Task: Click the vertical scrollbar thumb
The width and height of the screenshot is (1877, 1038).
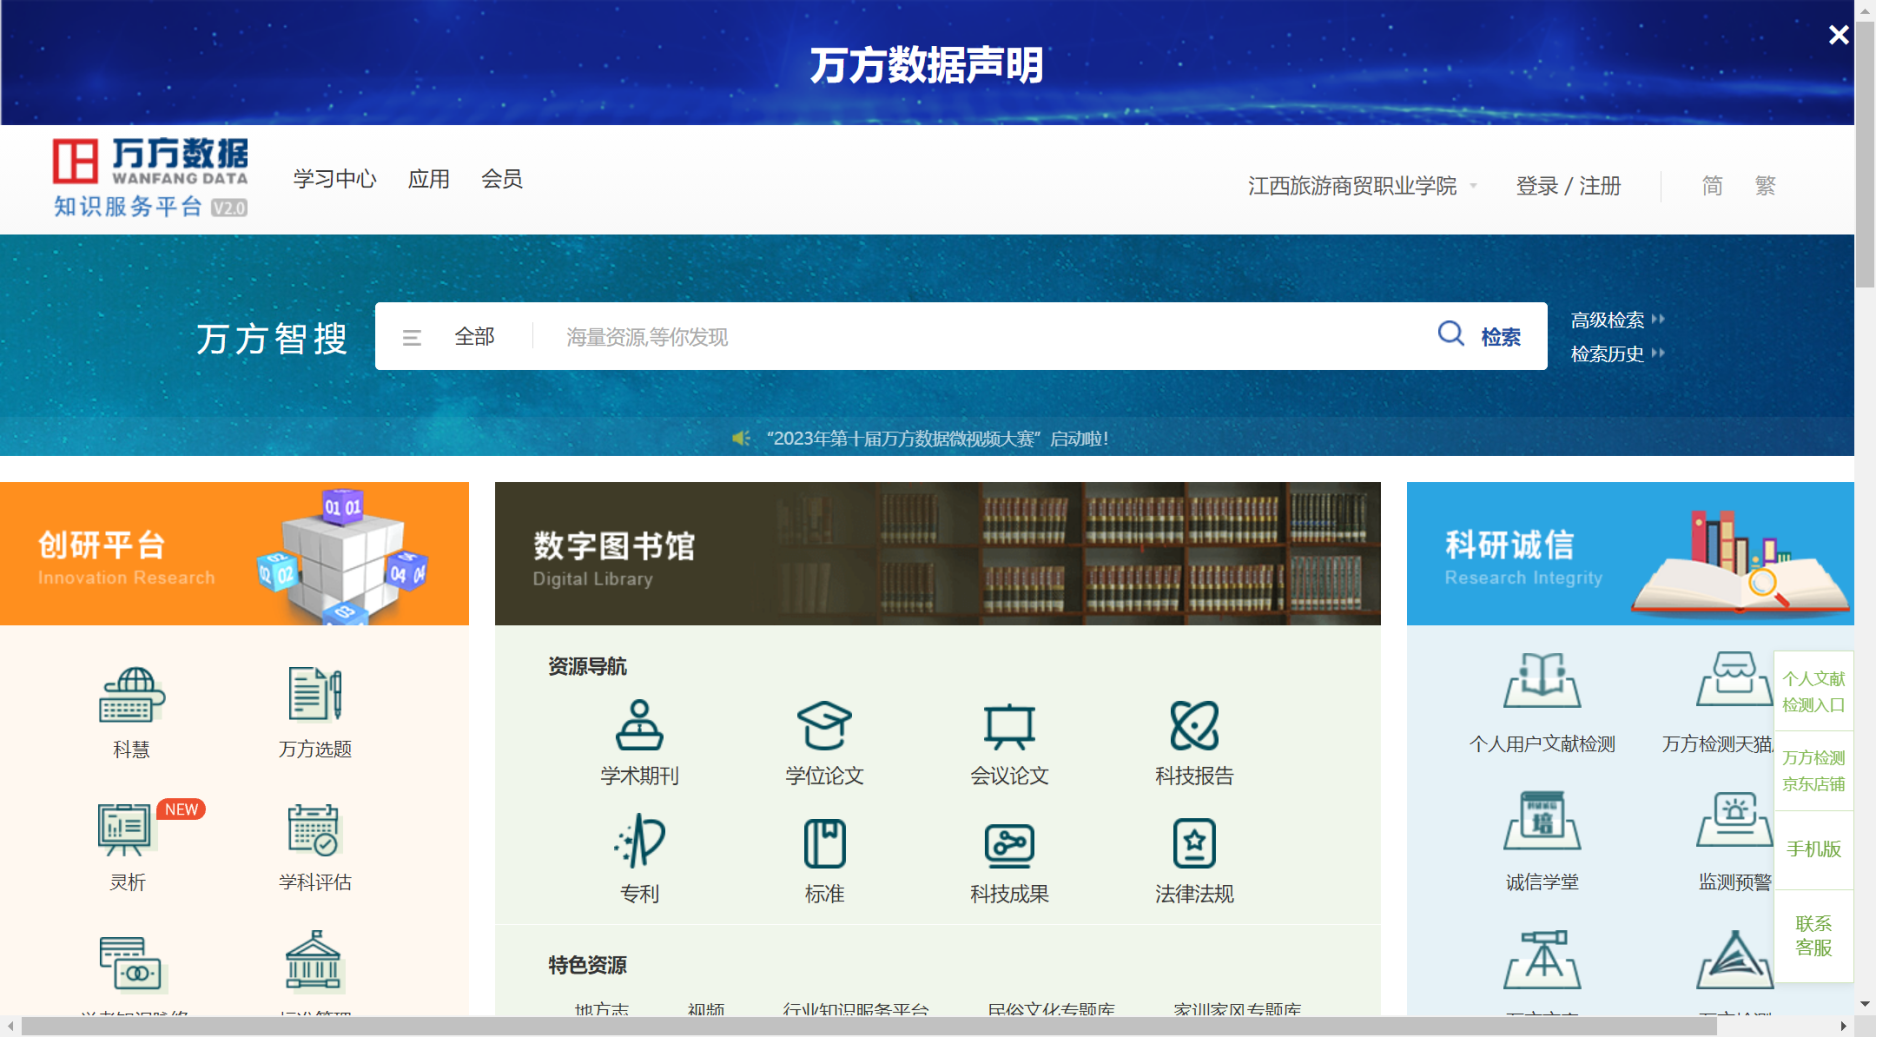Action: [x=1865, y=155]
